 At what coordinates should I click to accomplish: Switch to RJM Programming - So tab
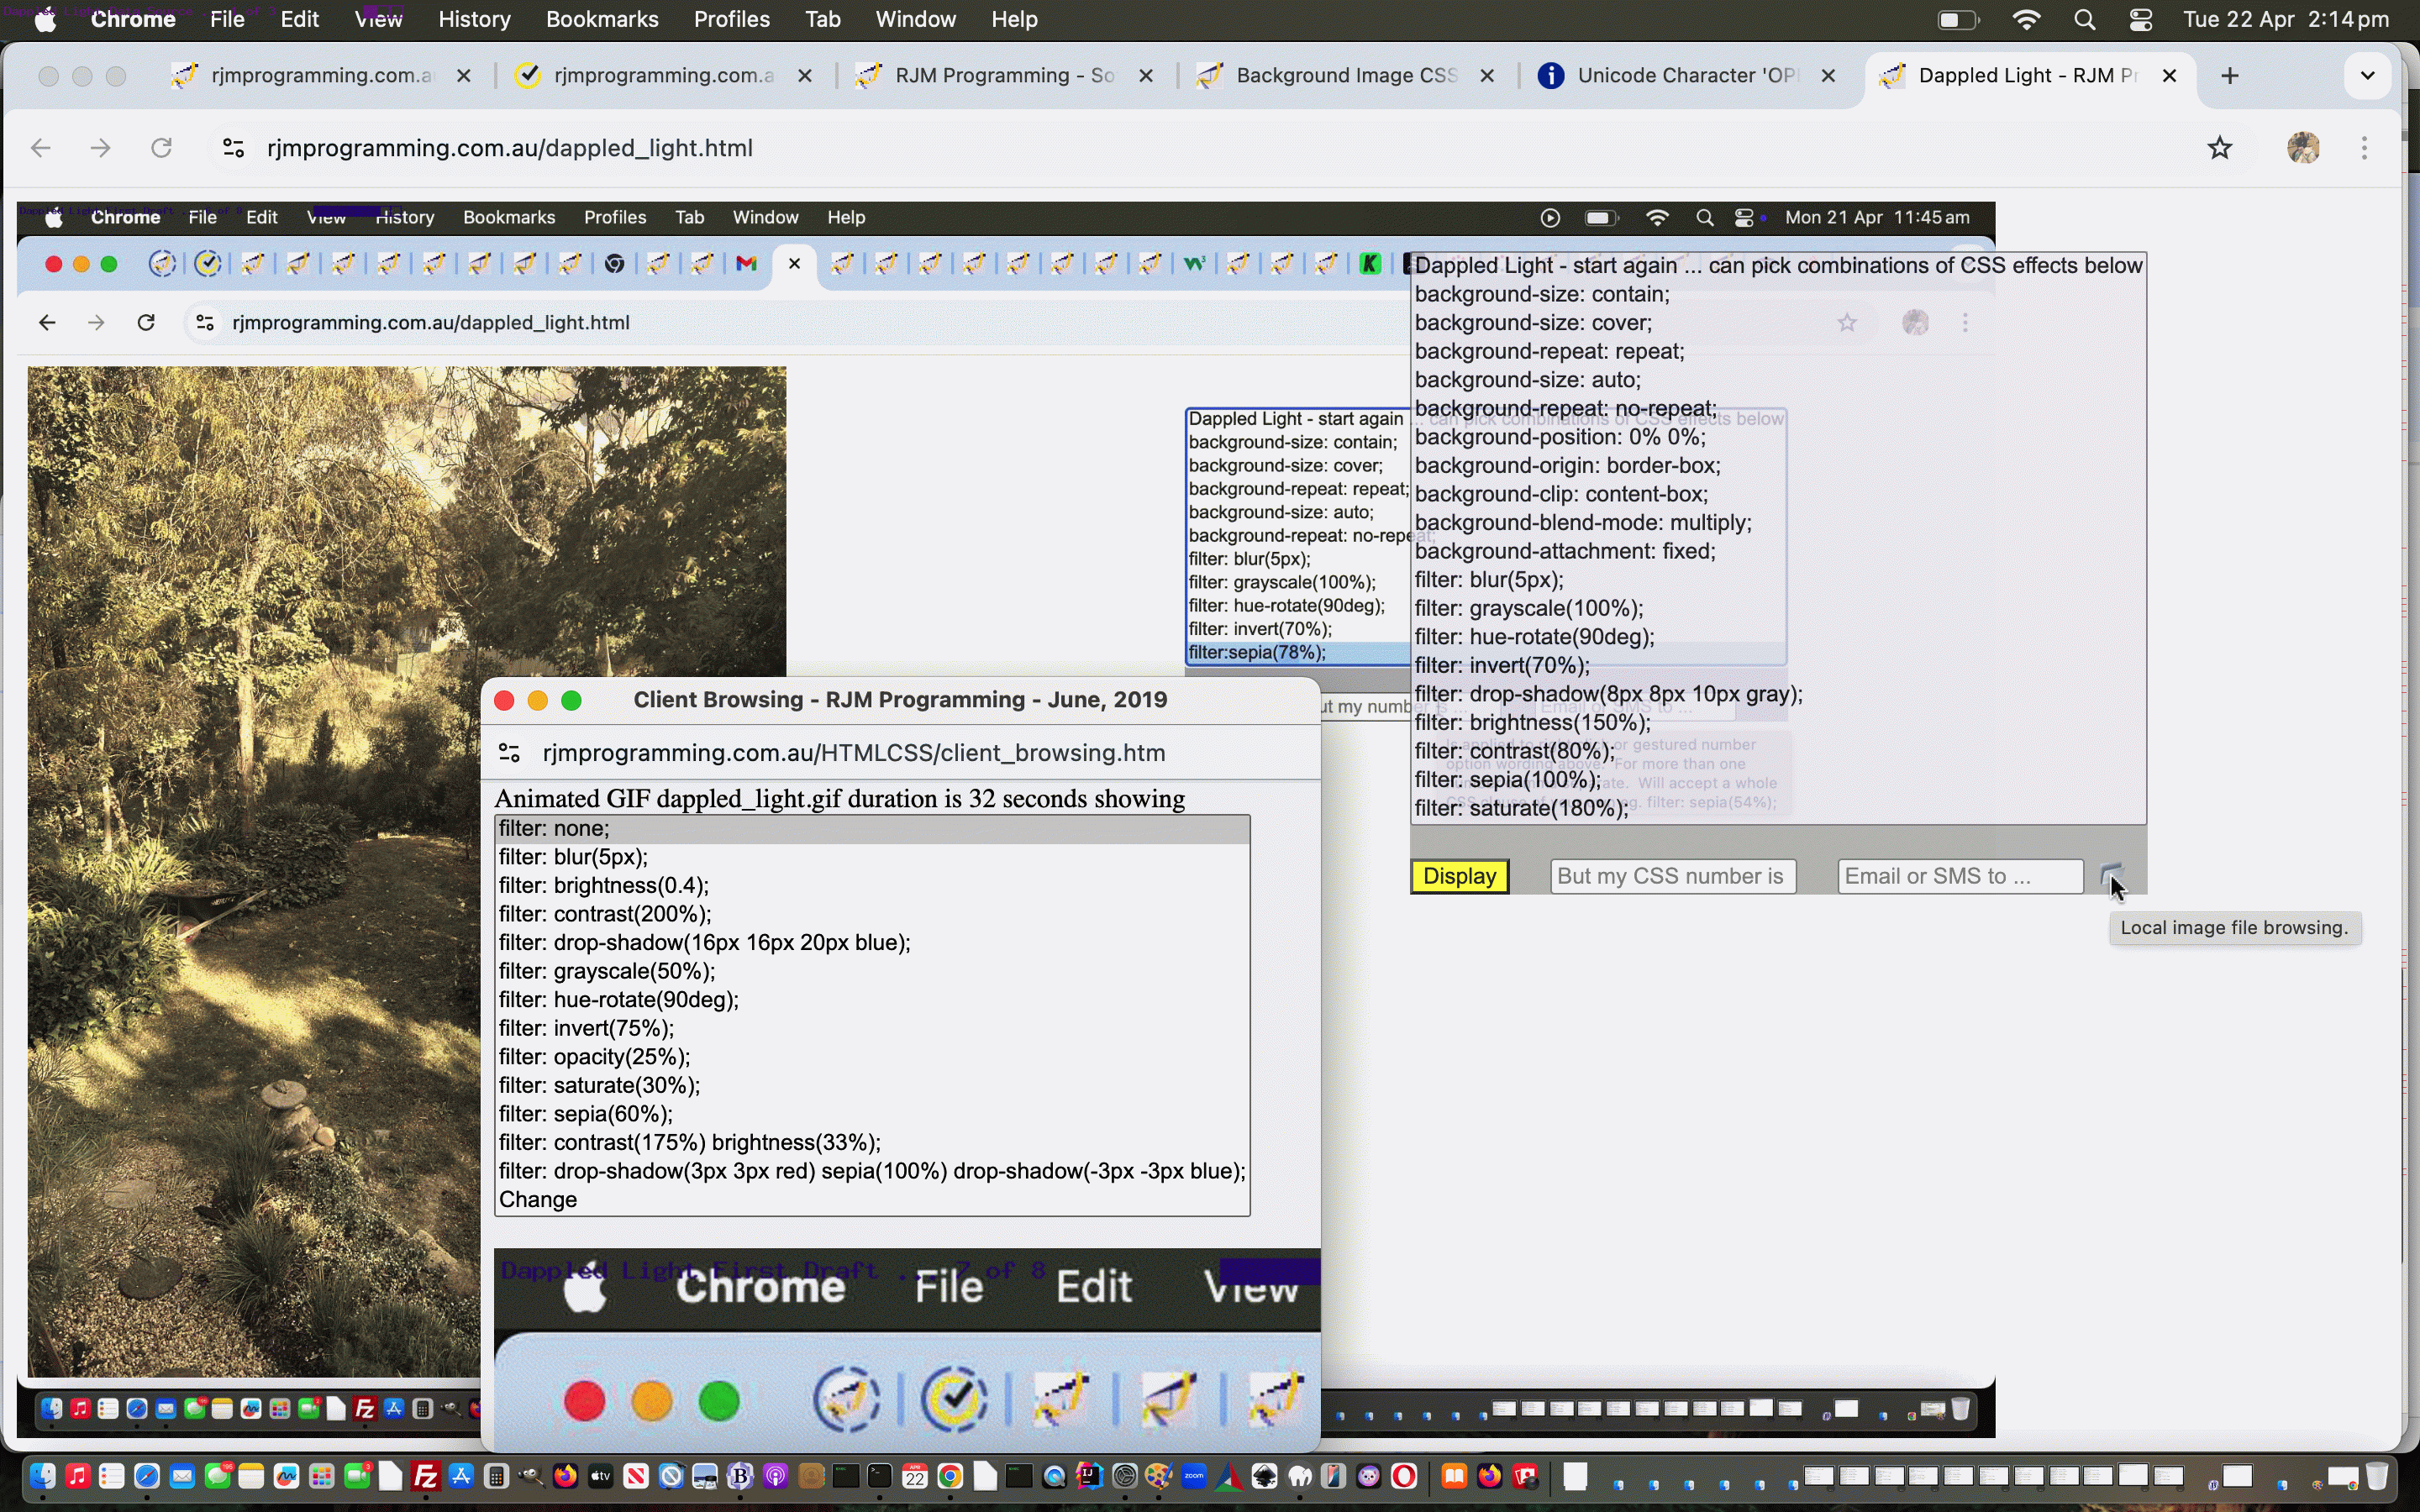(x=1004, y=76)
